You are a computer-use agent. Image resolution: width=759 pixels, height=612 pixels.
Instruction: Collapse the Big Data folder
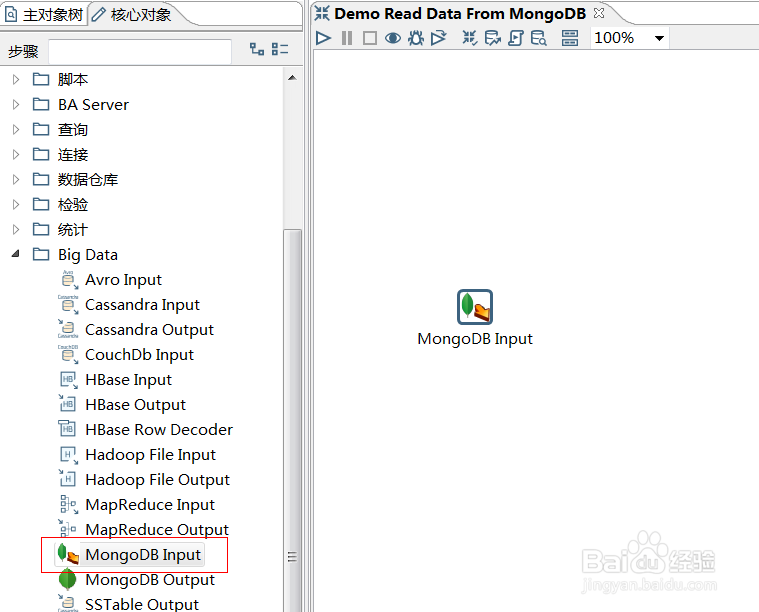tap(16, 254)
